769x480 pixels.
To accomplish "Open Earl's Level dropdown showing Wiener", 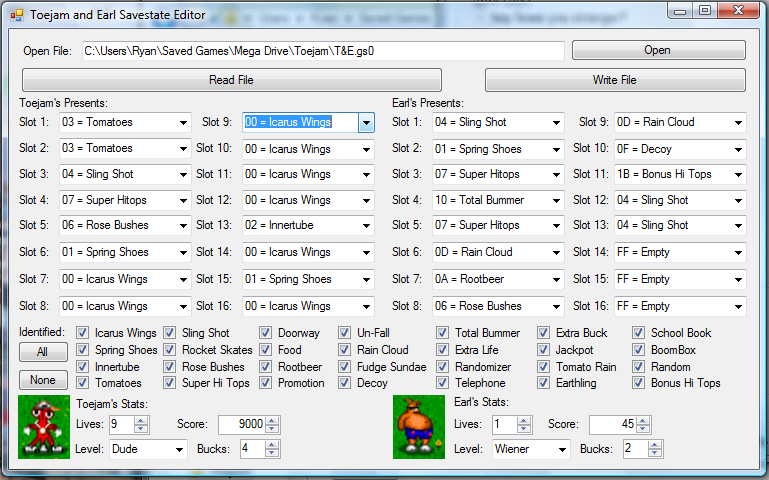I will (x=562, y=450).
